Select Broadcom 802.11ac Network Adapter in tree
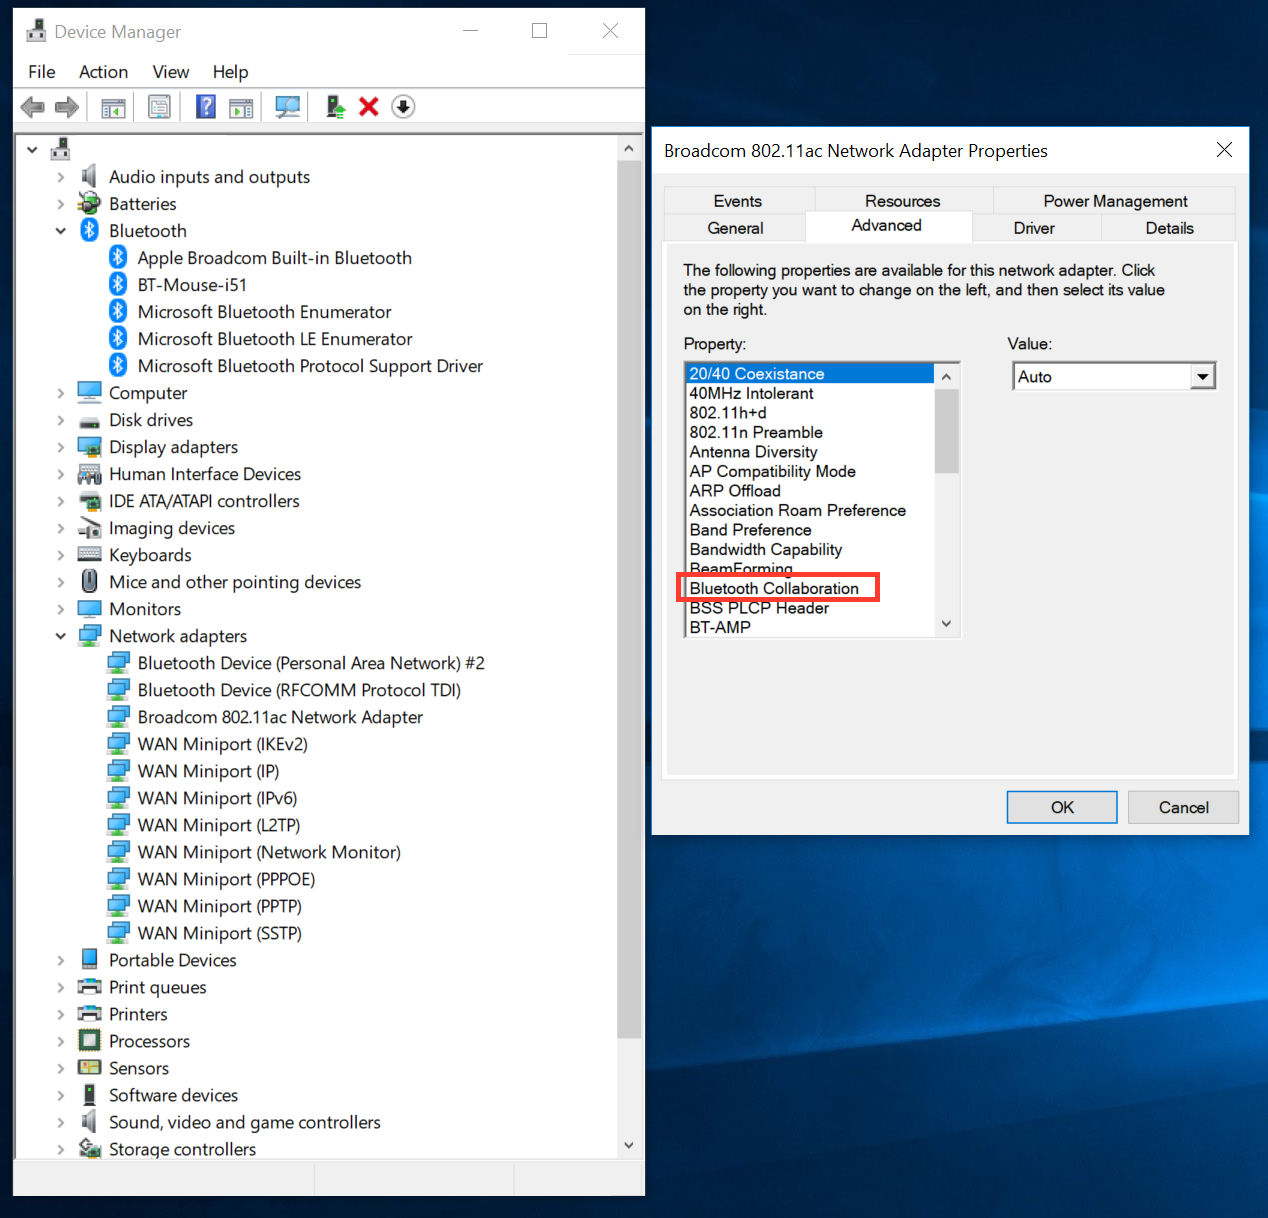 coord(280,716)
